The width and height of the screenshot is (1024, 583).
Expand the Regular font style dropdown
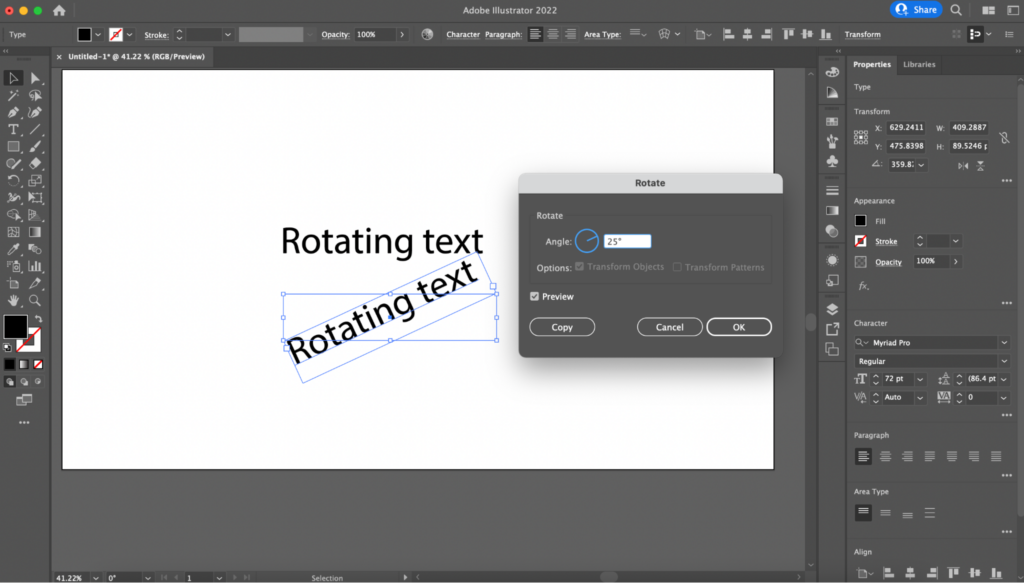click(1004, 361)
